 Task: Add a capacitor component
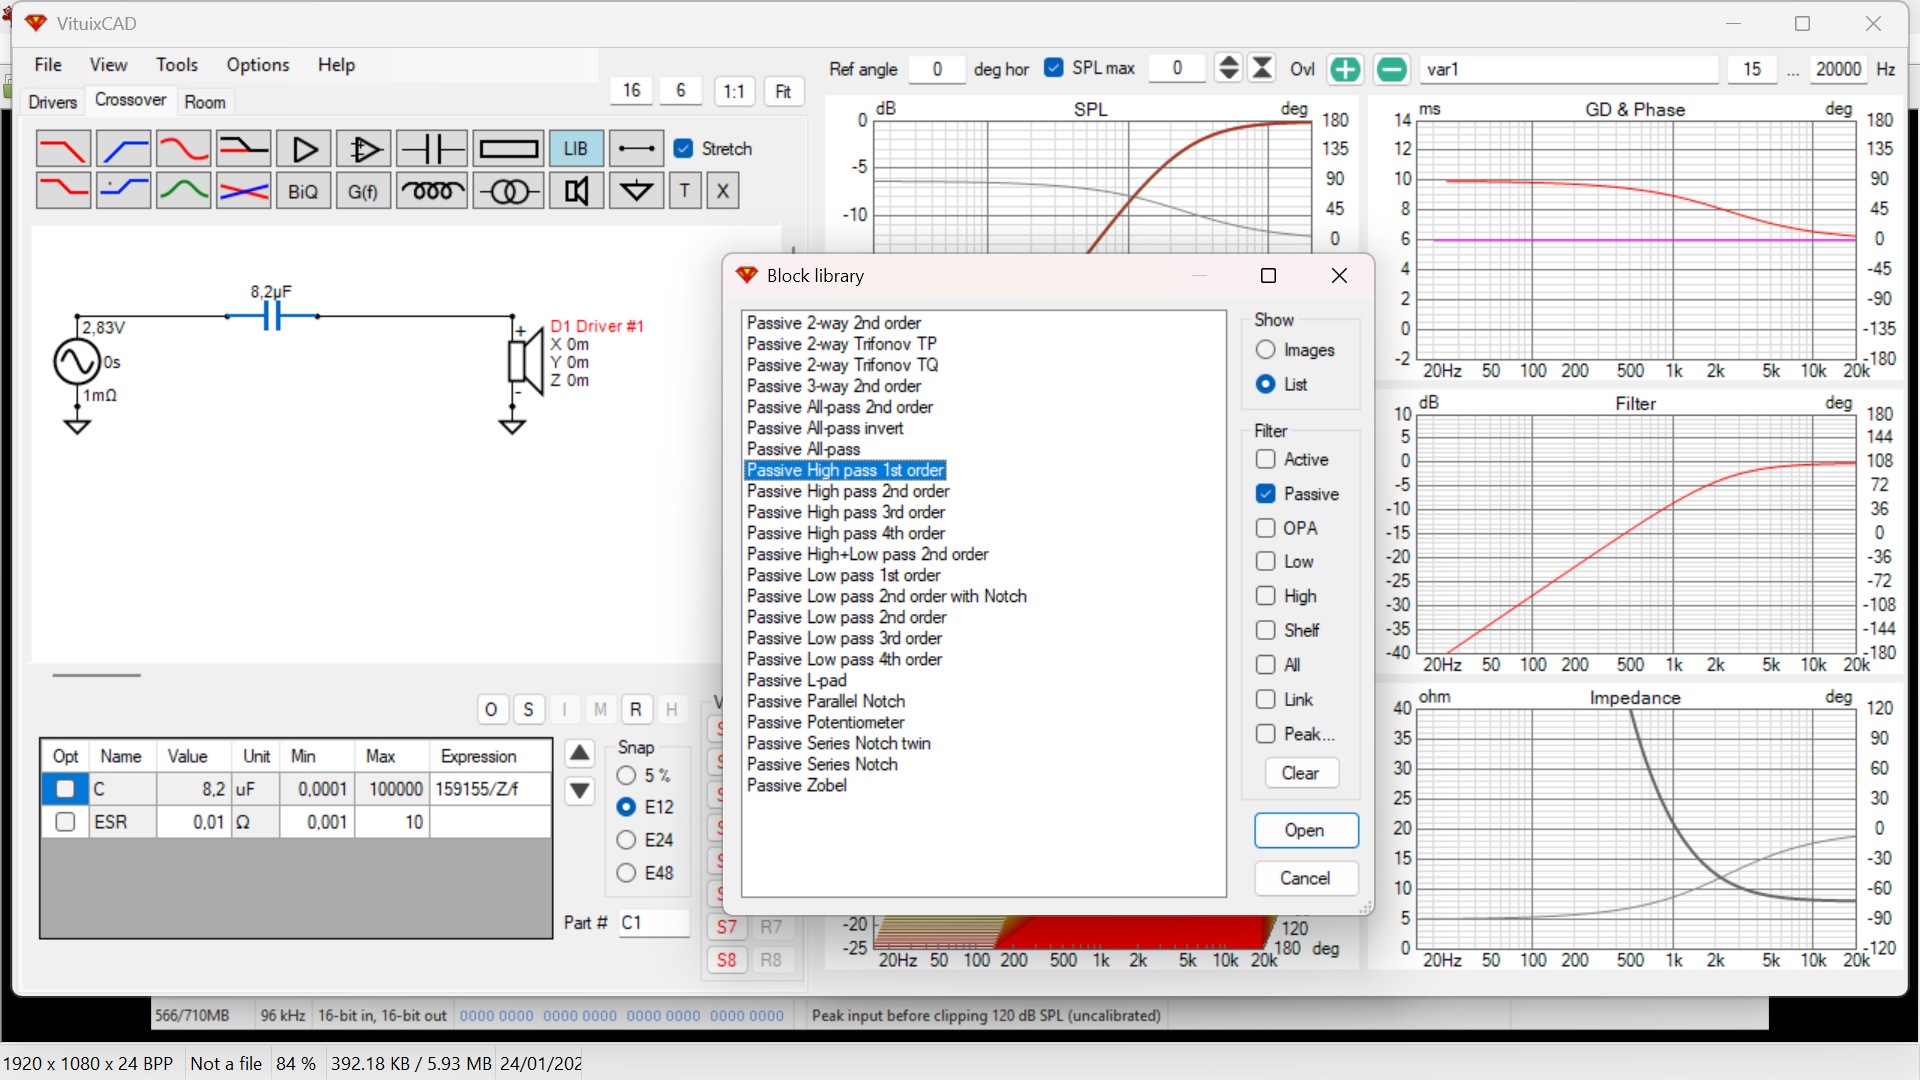(431, 149)
